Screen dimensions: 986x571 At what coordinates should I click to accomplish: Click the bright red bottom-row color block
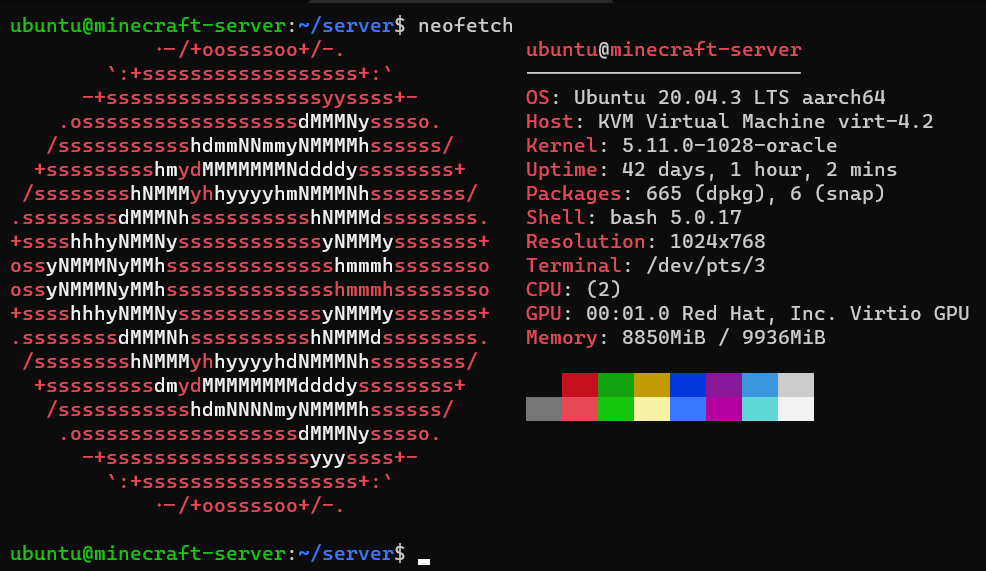coord(580,409)
